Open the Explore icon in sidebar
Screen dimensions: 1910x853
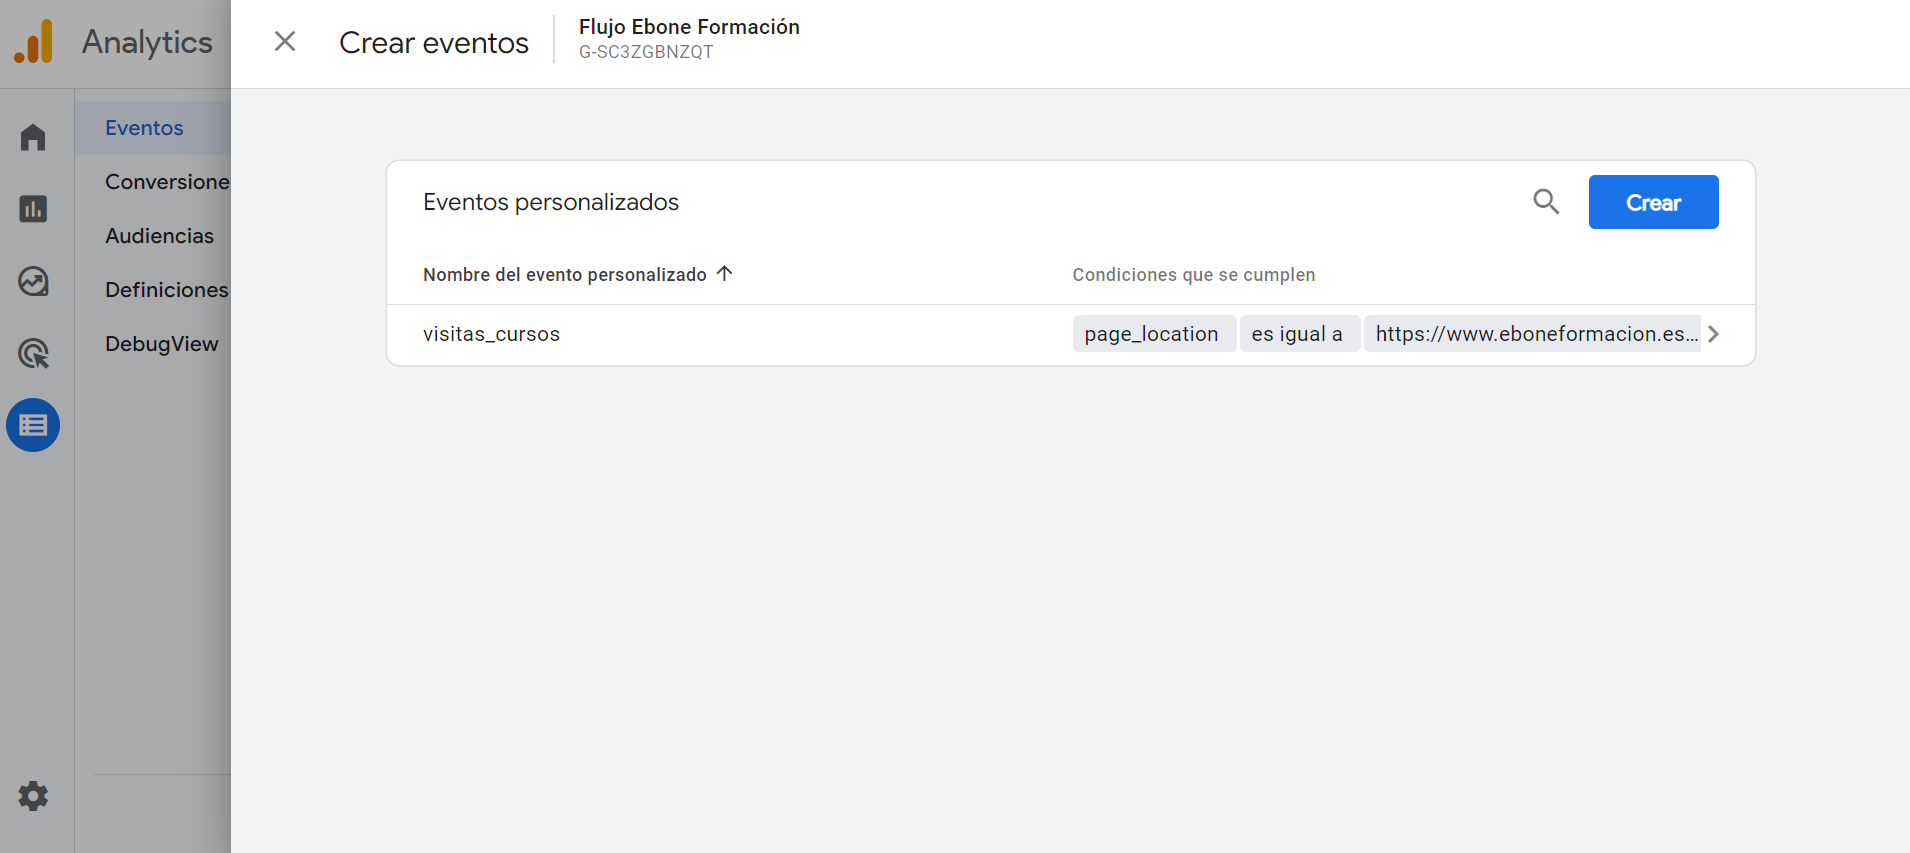click(x=33, y=282)
